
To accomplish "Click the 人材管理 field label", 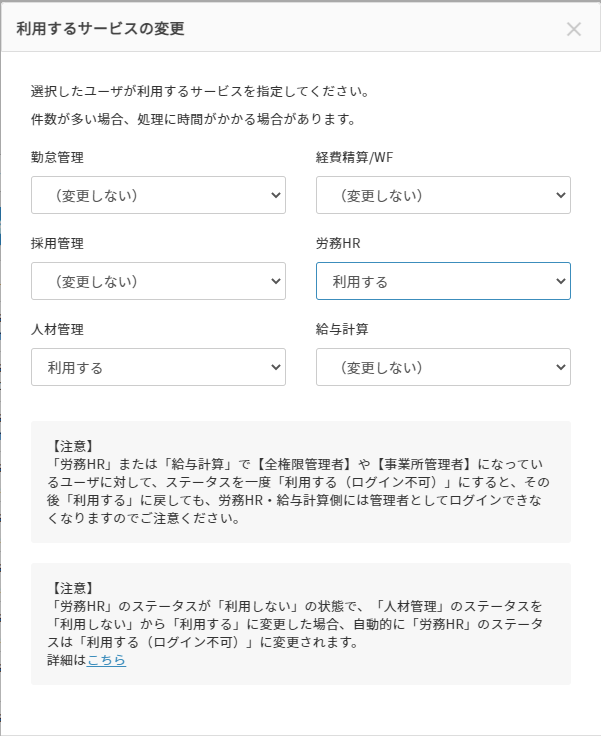I will click(57, 329).
